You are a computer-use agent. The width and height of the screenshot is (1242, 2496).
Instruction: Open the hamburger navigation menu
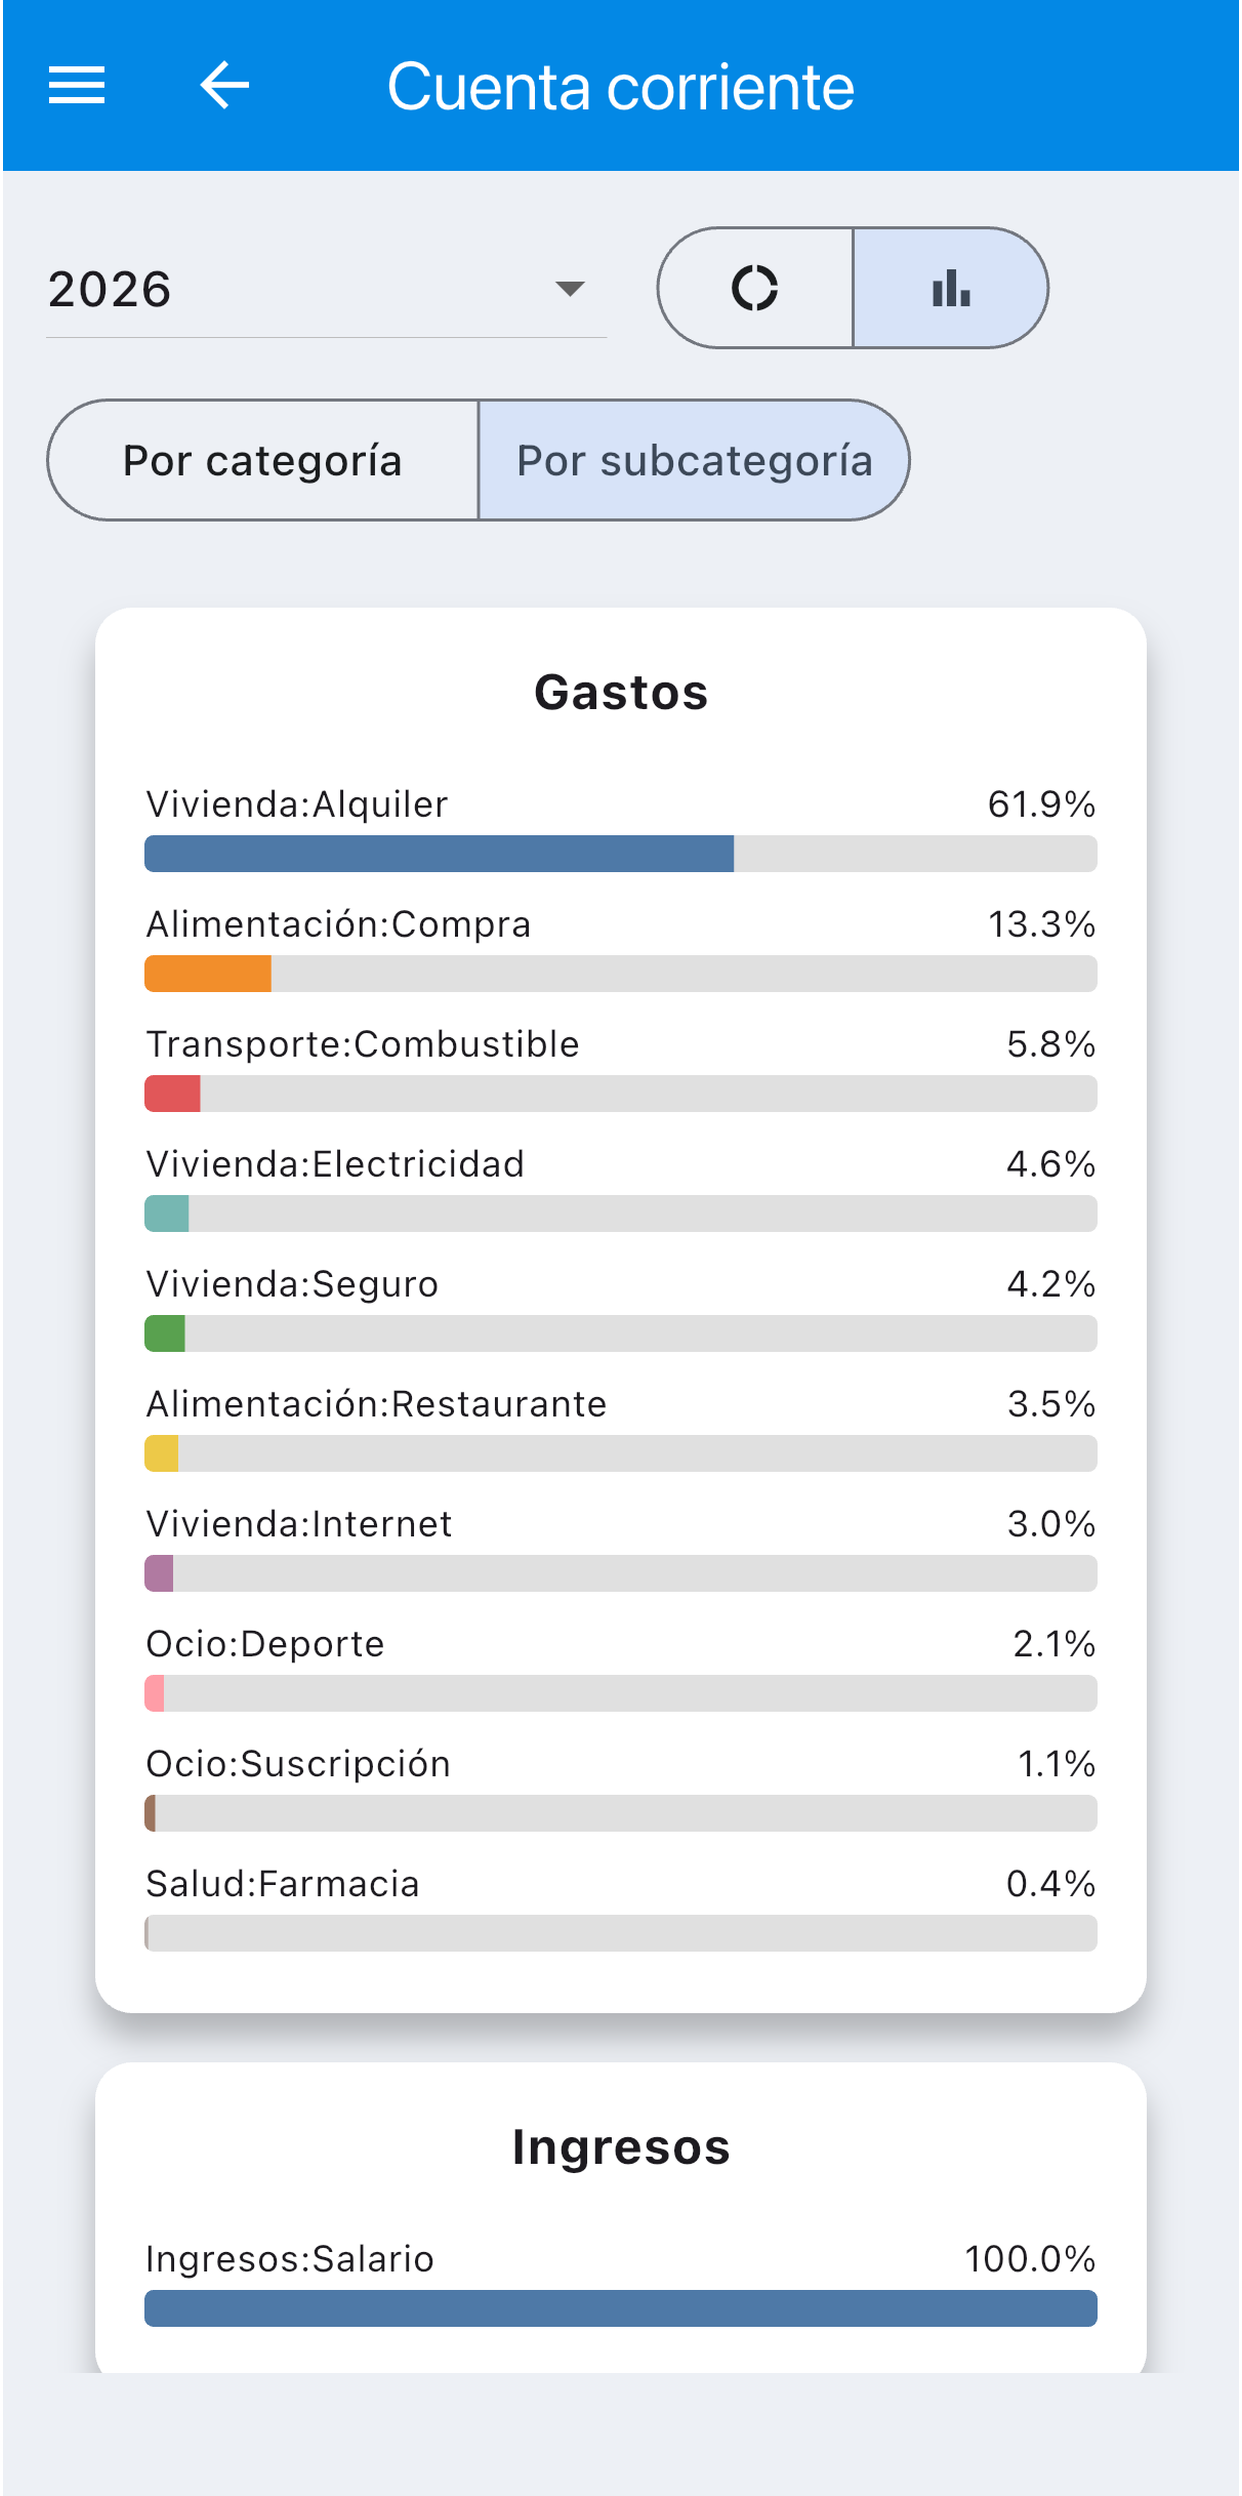click(77, 85)
